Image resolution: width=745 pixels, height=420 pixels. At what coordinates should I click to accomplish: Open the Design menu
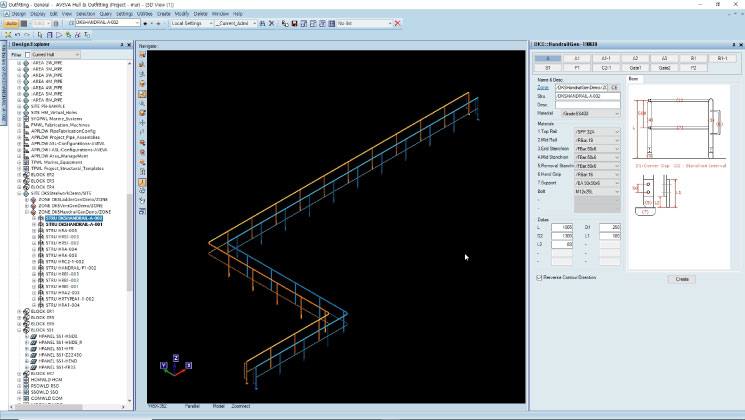19,14
